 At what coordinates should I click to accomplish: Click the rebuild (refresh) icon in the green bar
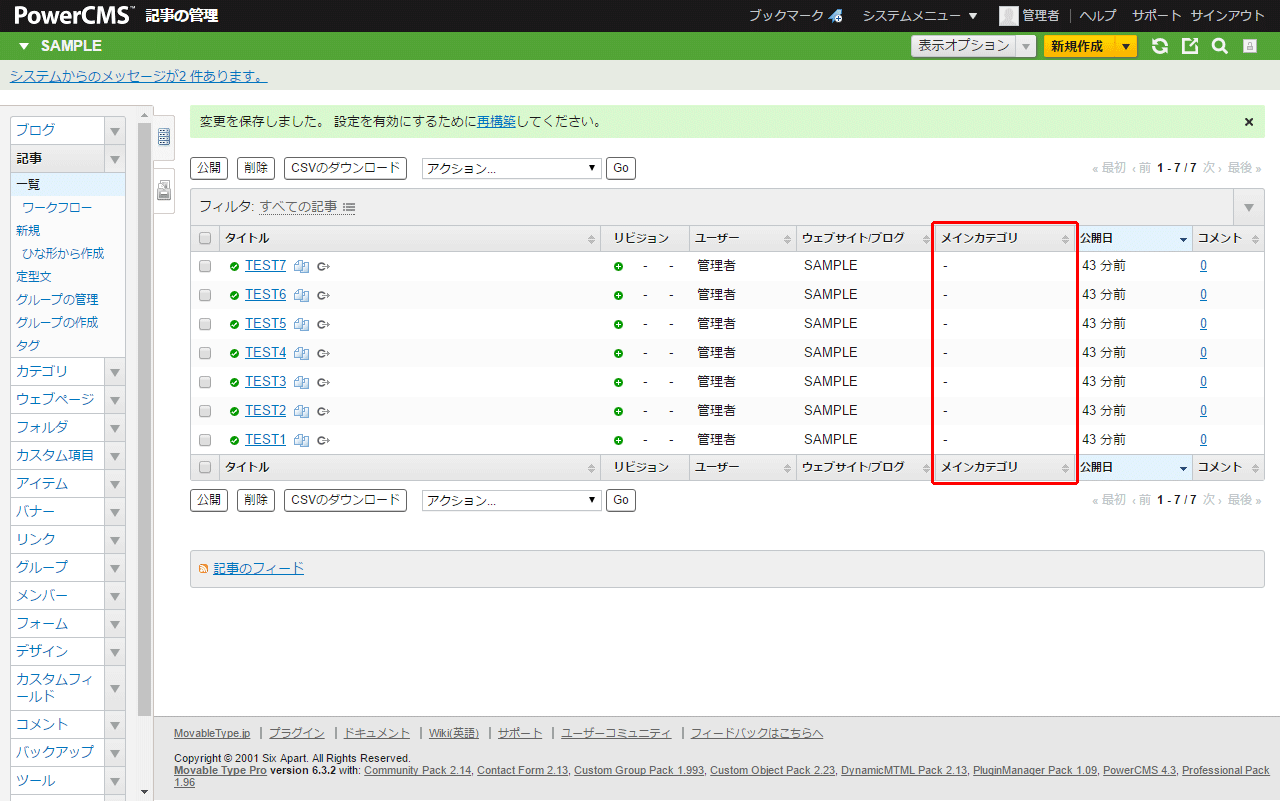click(x=1160, y=46)
